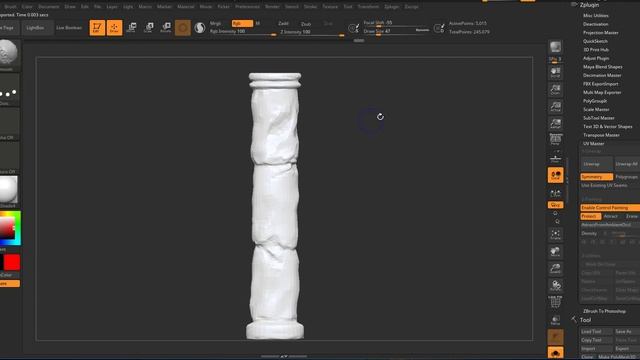This screenshot has height=360, width=640.
Task: Activate the orange Draw mode button
Action: (x=114, y=28)
